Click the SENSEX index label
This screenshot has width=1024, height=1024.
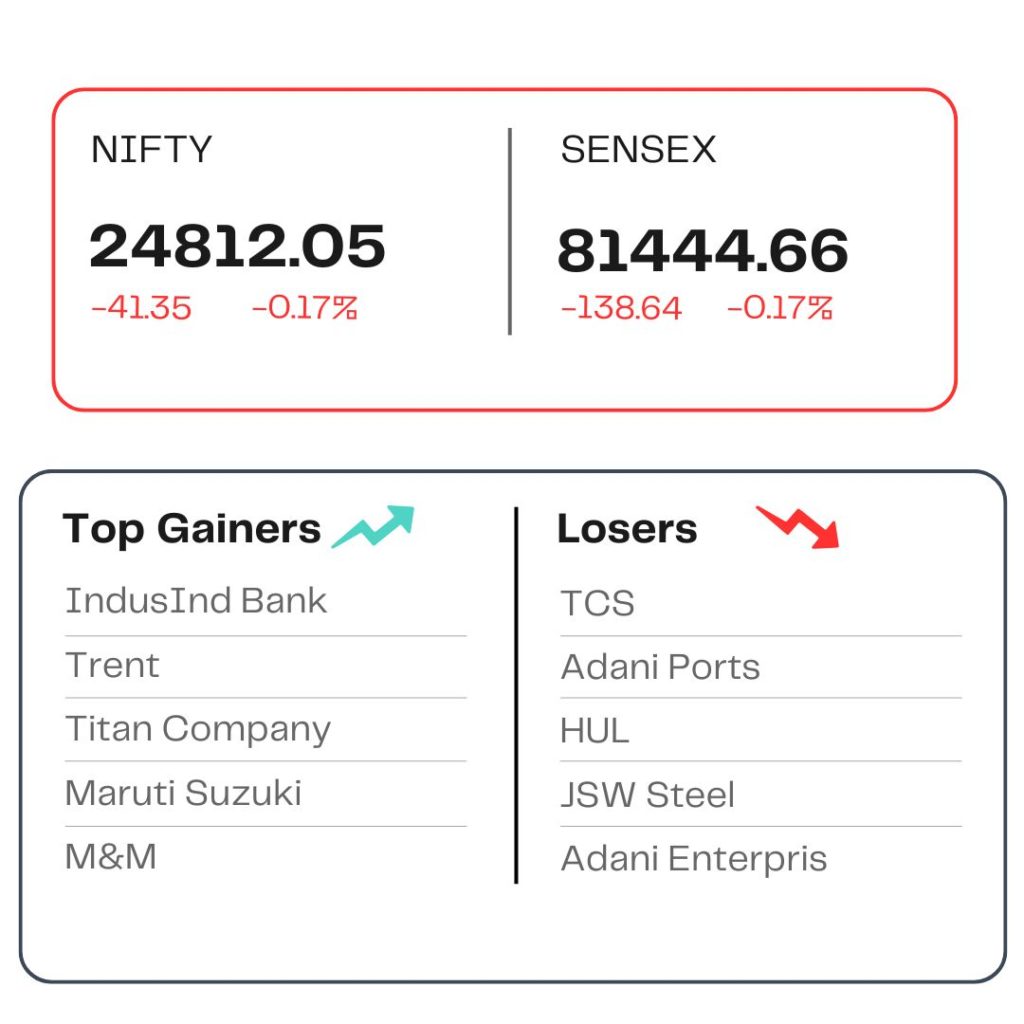[x=639, y=150]
